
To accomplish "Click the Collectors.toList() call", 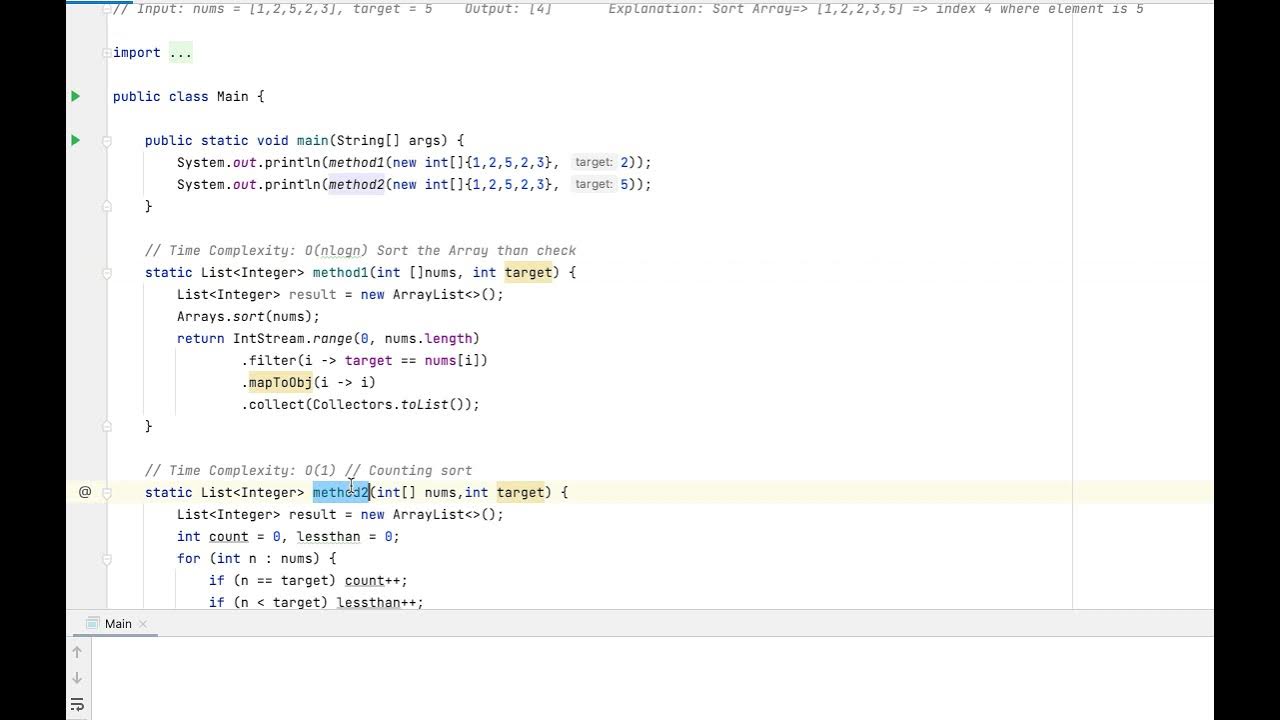I will [x=391, y=404].
